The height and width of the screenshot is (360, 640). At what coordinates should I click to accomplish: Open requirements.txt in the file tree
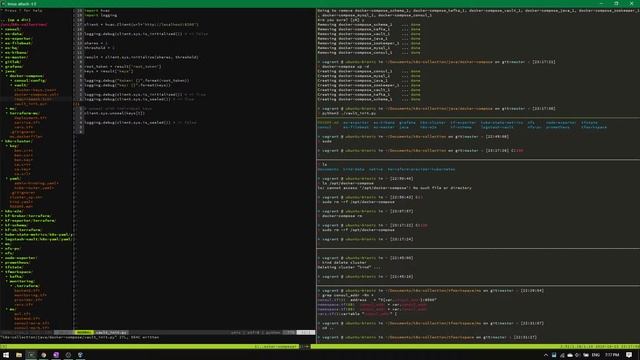point(33,99)
